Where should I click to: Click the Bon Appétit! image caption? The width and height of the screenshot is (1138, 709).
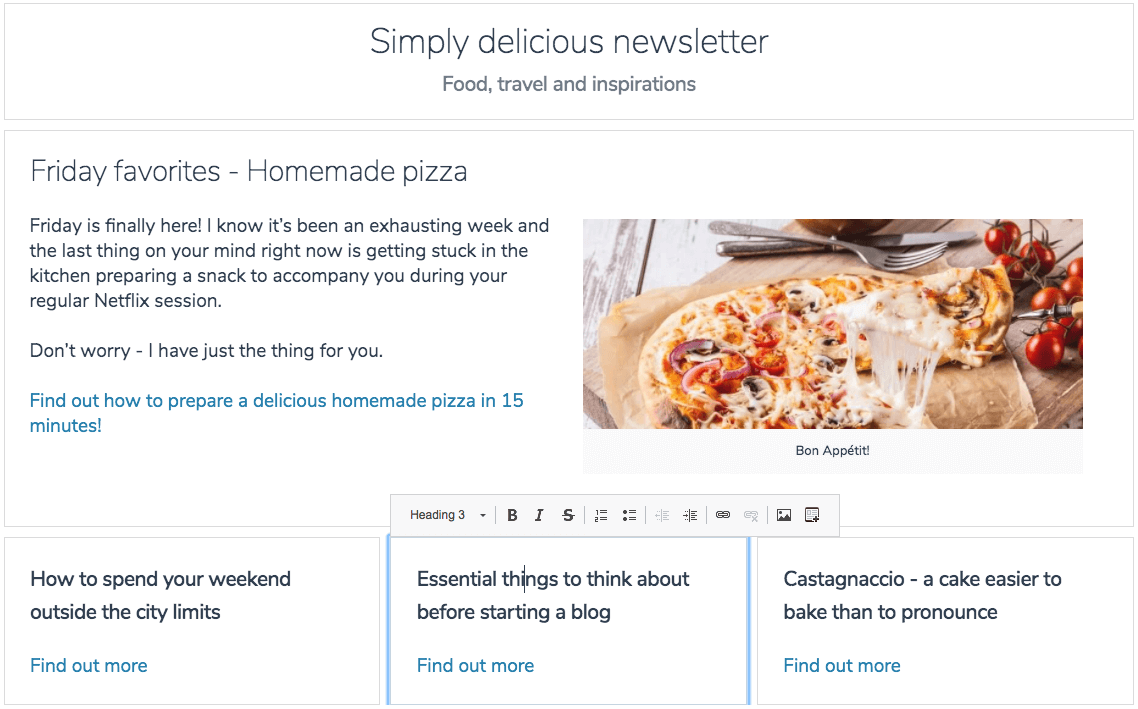pyautogui.click(x=832, y=451)
